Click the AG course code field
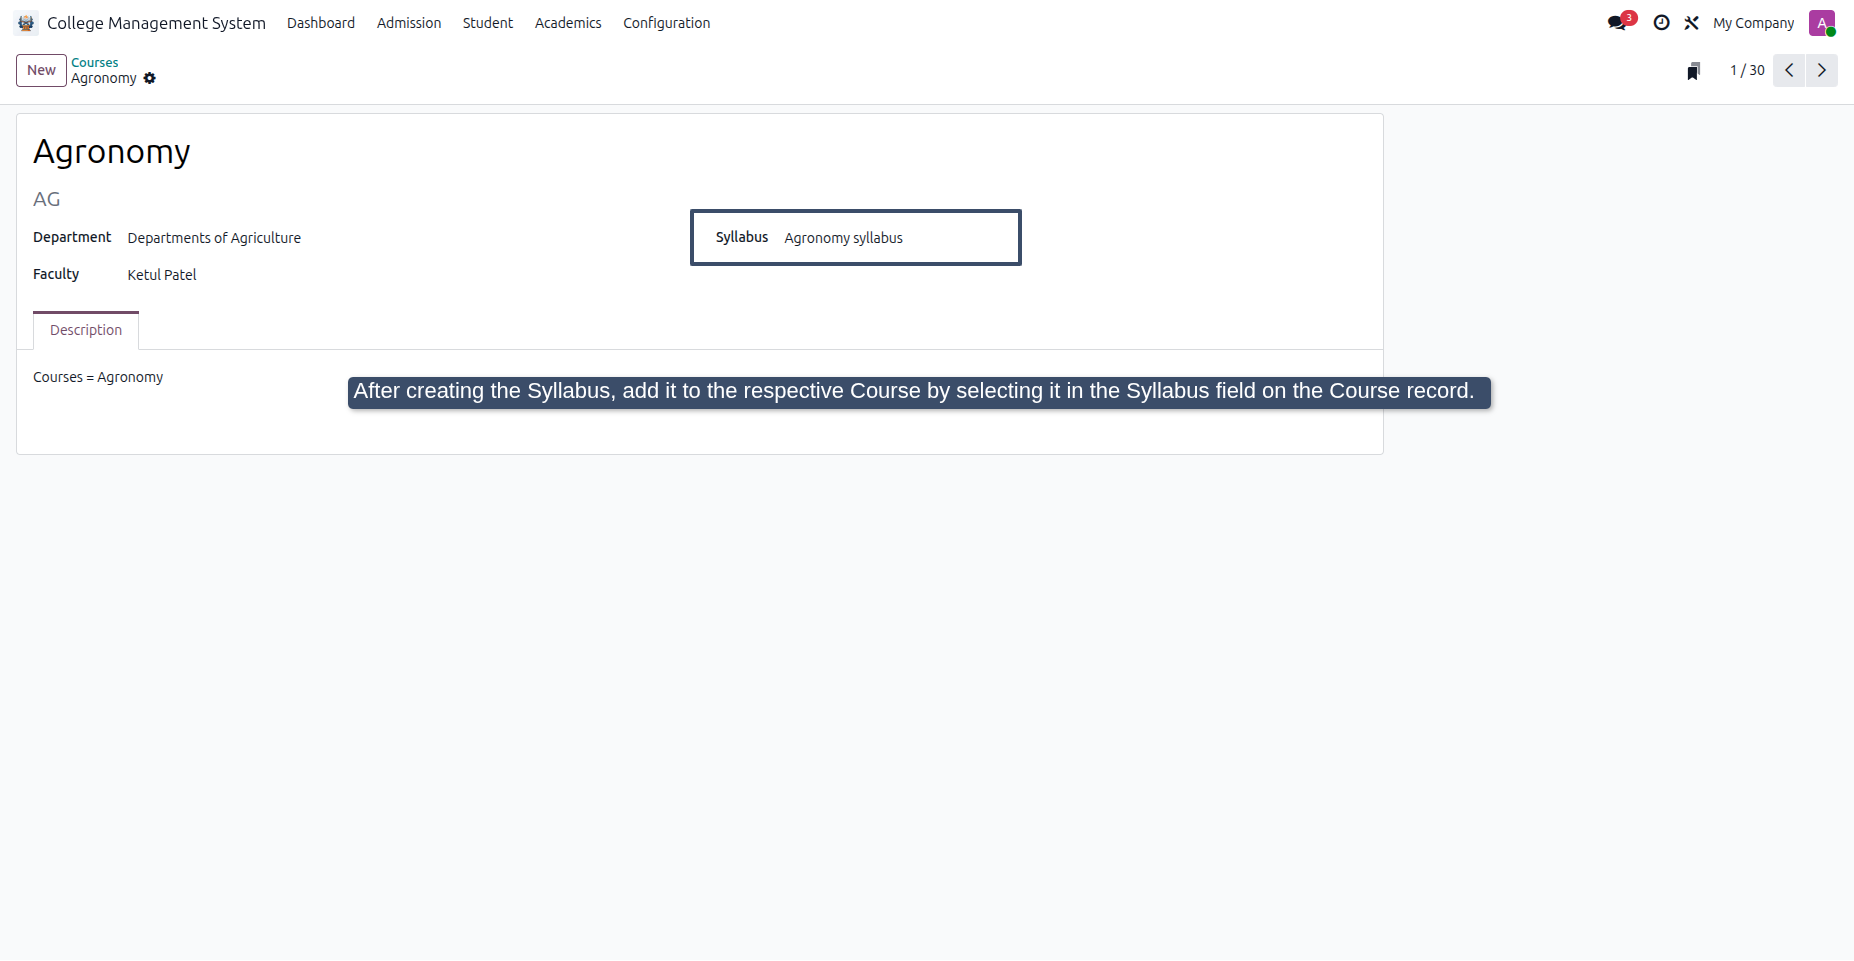 tap(47, 199)
